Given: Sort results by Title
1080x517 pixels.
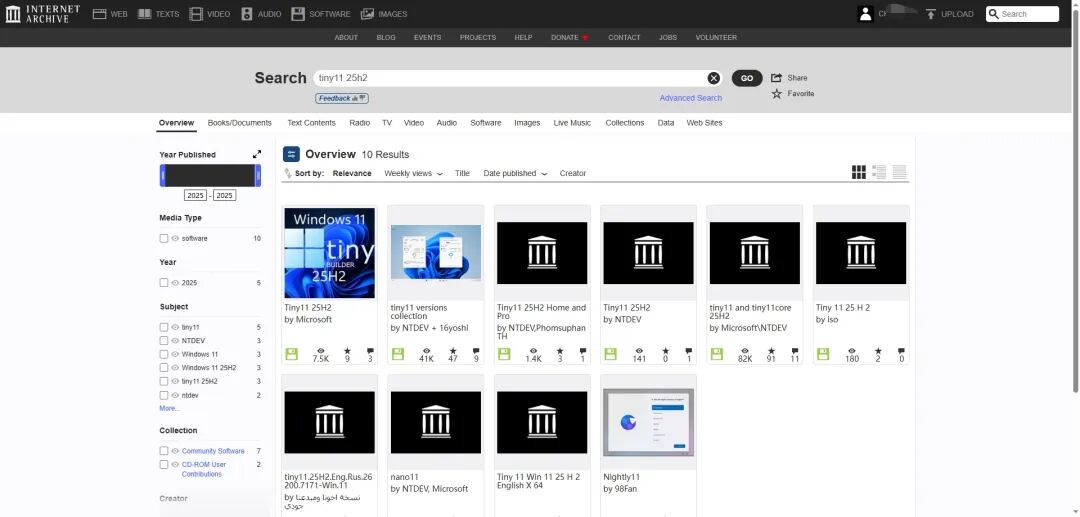Looking at the screenshot, I should click(x=462, y=173).
